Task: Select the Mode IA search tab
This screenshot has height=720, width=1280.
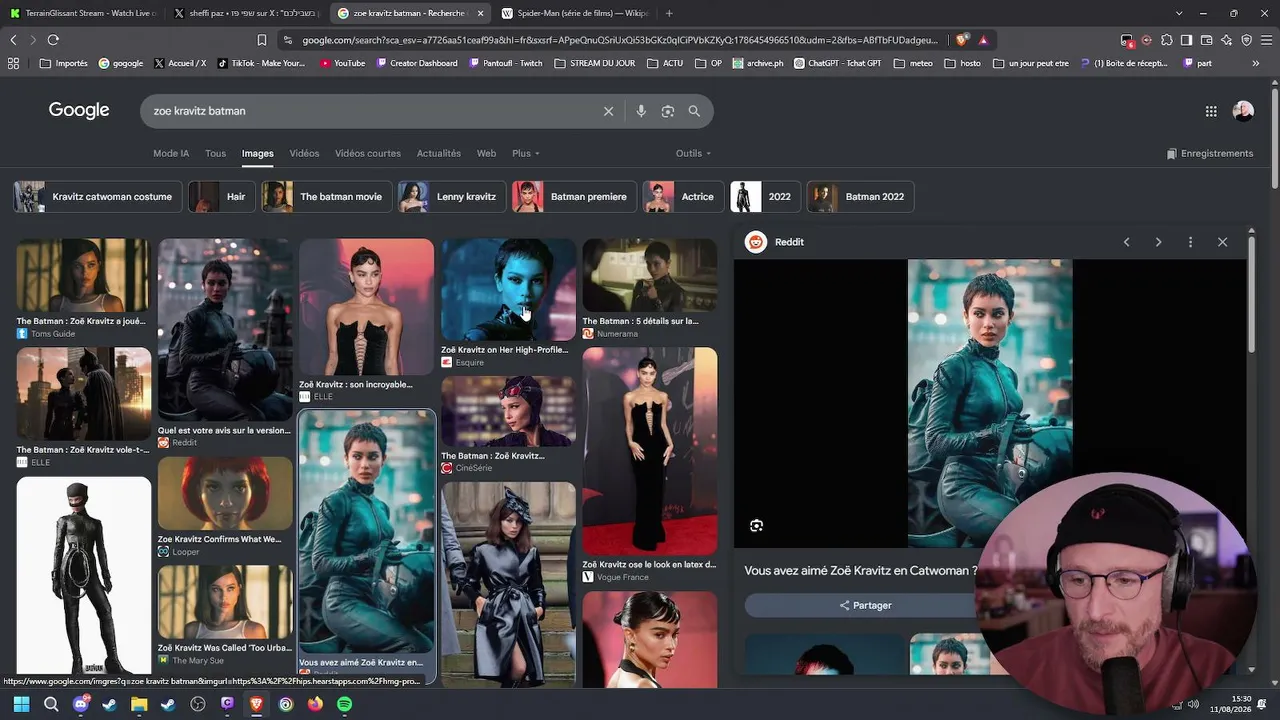Action: (171, 154)
